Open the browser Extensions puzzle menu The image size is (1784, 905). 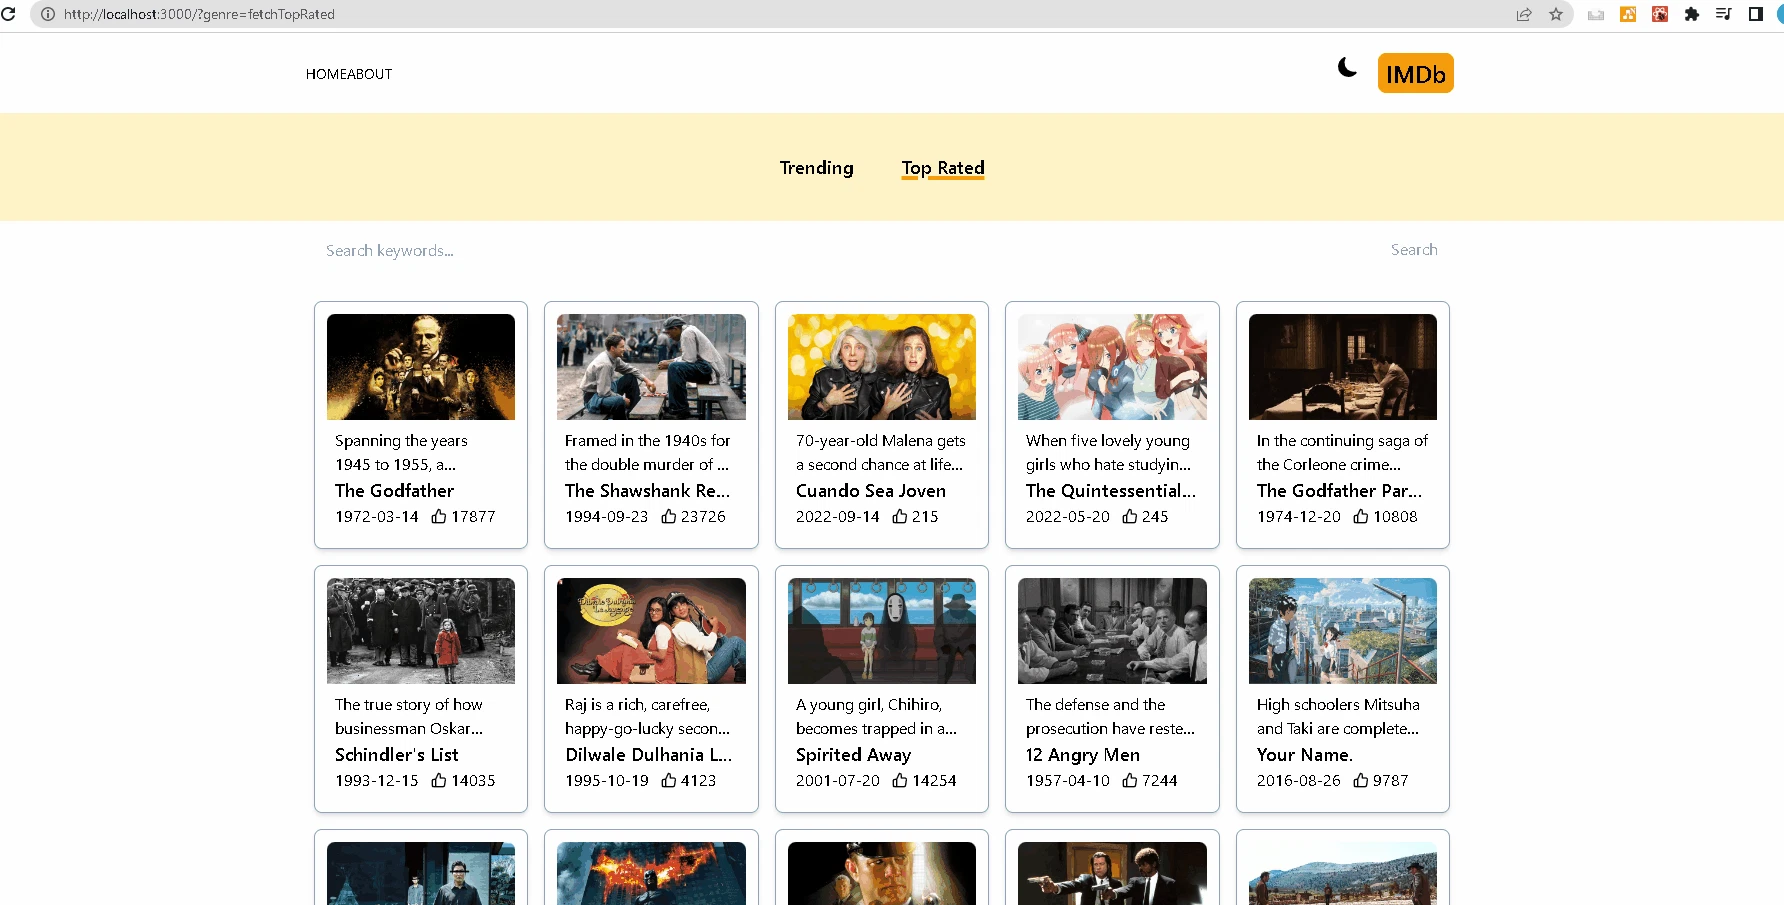point(1692,14)
